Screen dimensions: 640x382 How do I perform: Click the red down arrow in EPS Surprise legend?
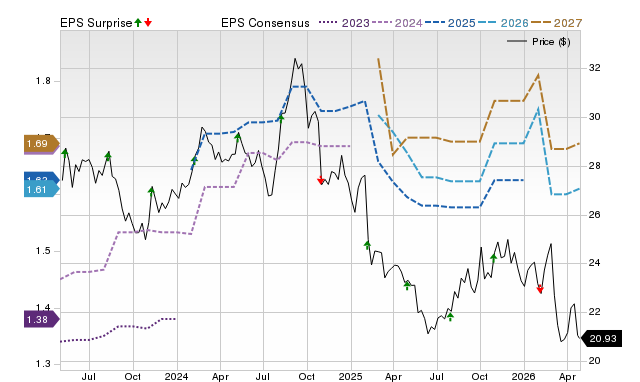pyautogui.click(x=148, y=23)
